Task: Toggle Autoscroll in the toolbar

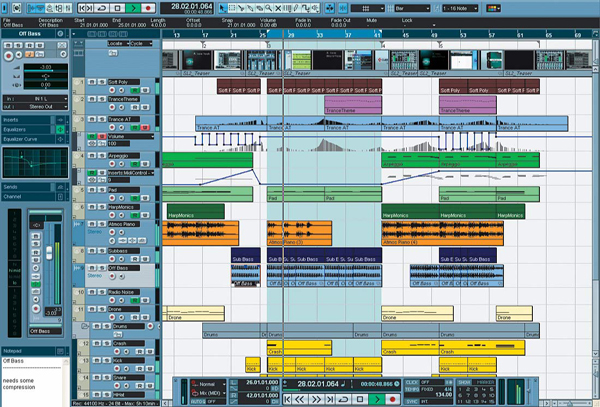Action: [329, 8]
